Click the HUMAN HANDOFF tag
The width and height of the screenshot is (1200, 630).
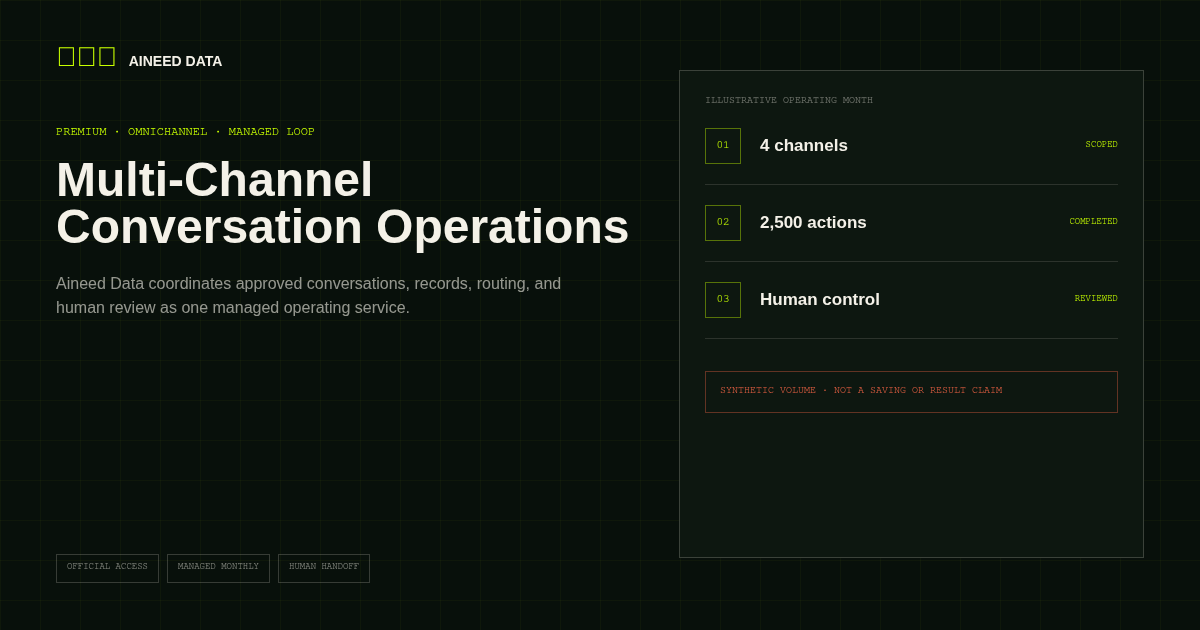324,568
